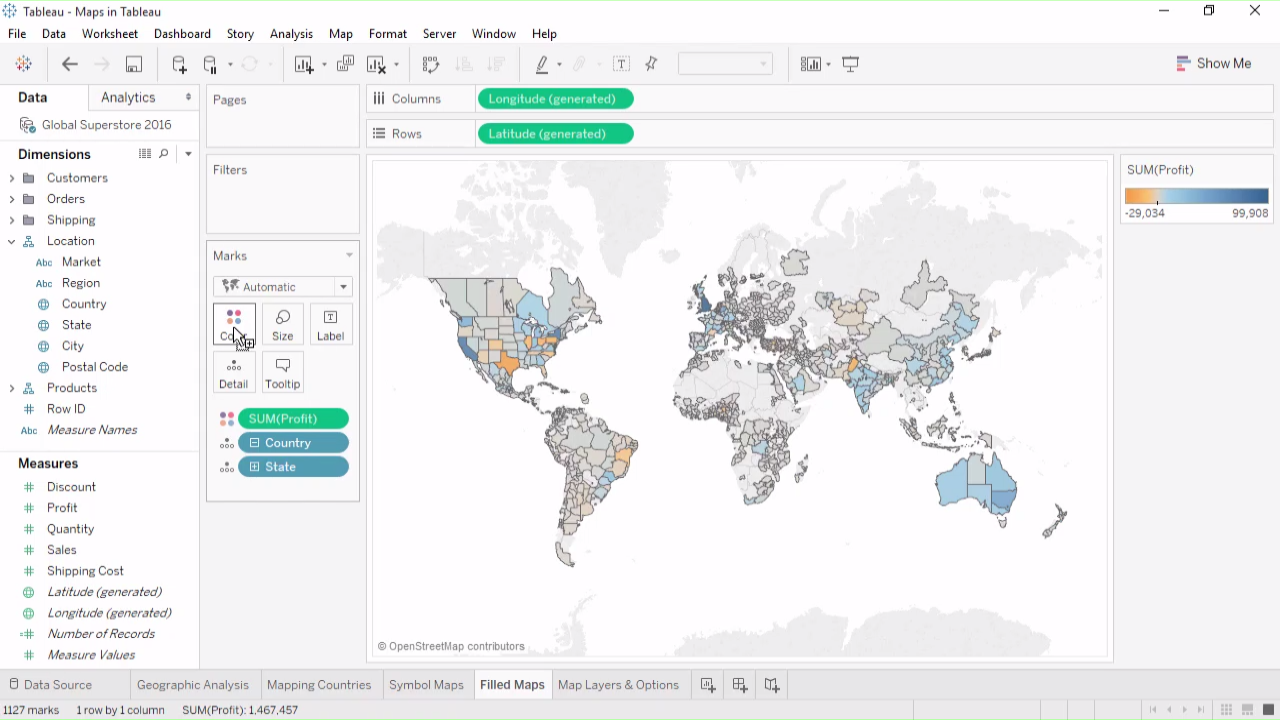Click the New Worksheet tab icon
Viewport: 1280px width, 720px height.
pos(708,685)
